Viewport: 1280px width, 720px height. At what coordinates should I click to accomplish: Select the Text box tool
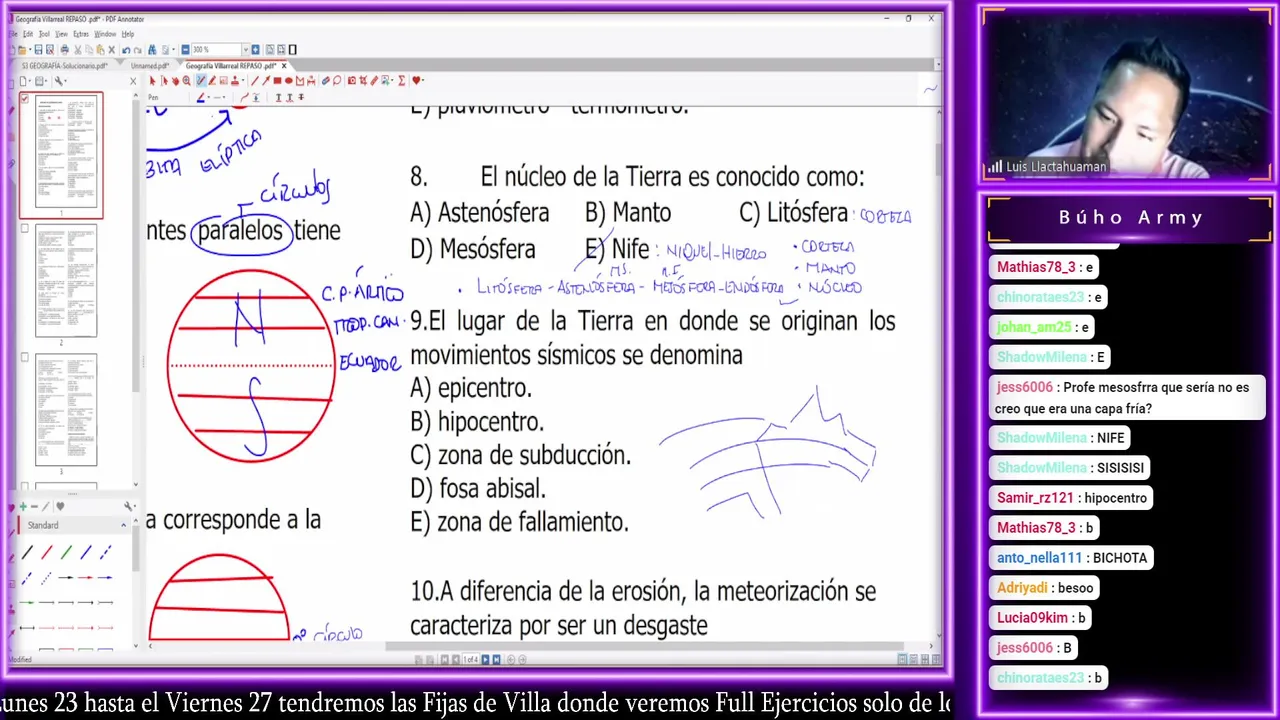coord(223,81)
